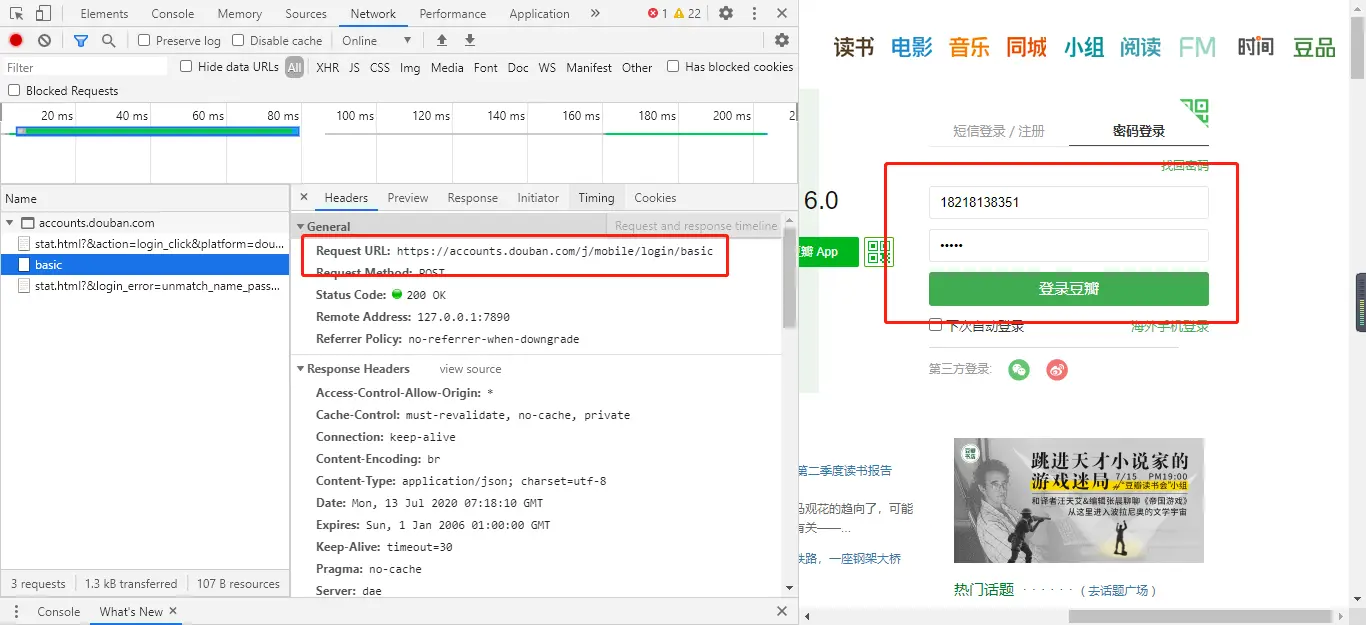Toggle Has blocked cookies checkbox
This screenshot has width=1366, height=625.
673,66
